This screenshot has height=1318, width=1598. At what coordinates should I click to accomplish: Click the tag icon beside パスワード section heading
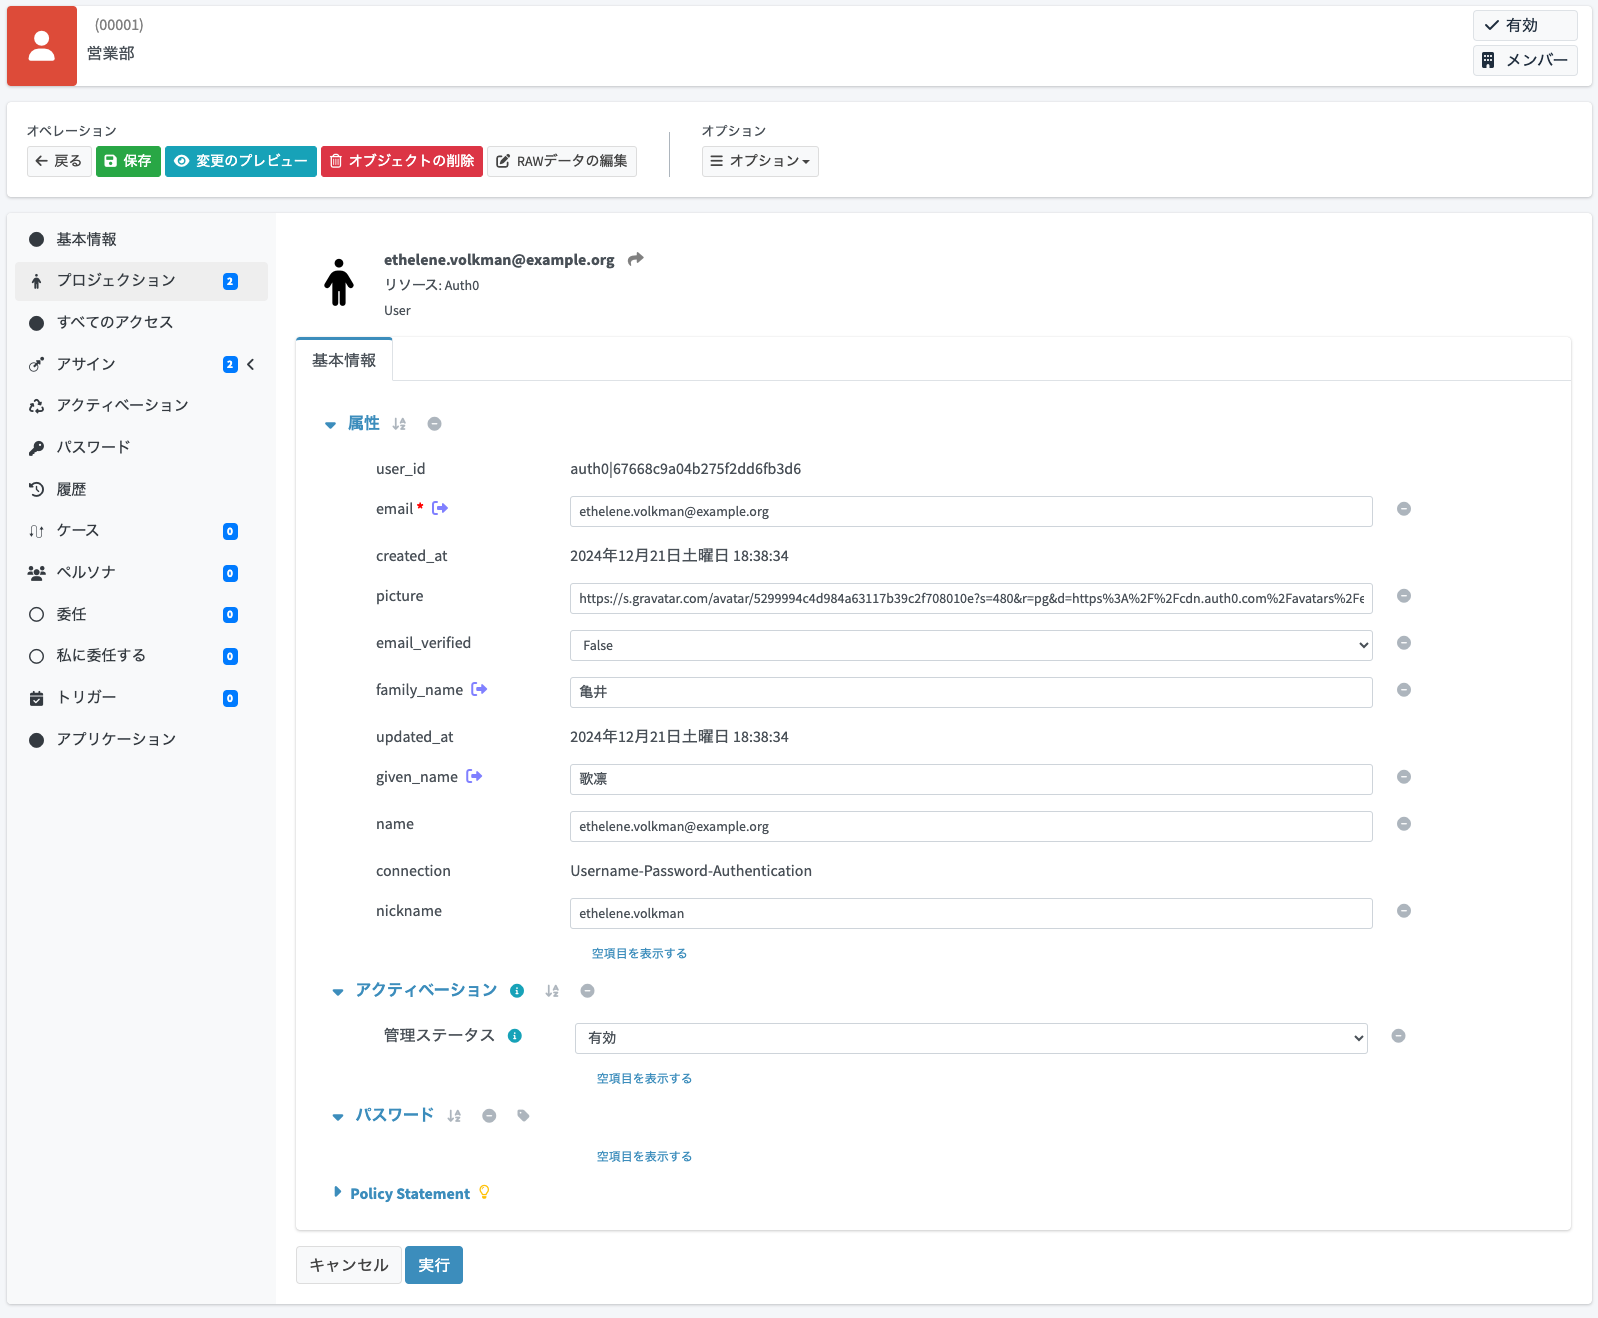tap(523, 1116)
